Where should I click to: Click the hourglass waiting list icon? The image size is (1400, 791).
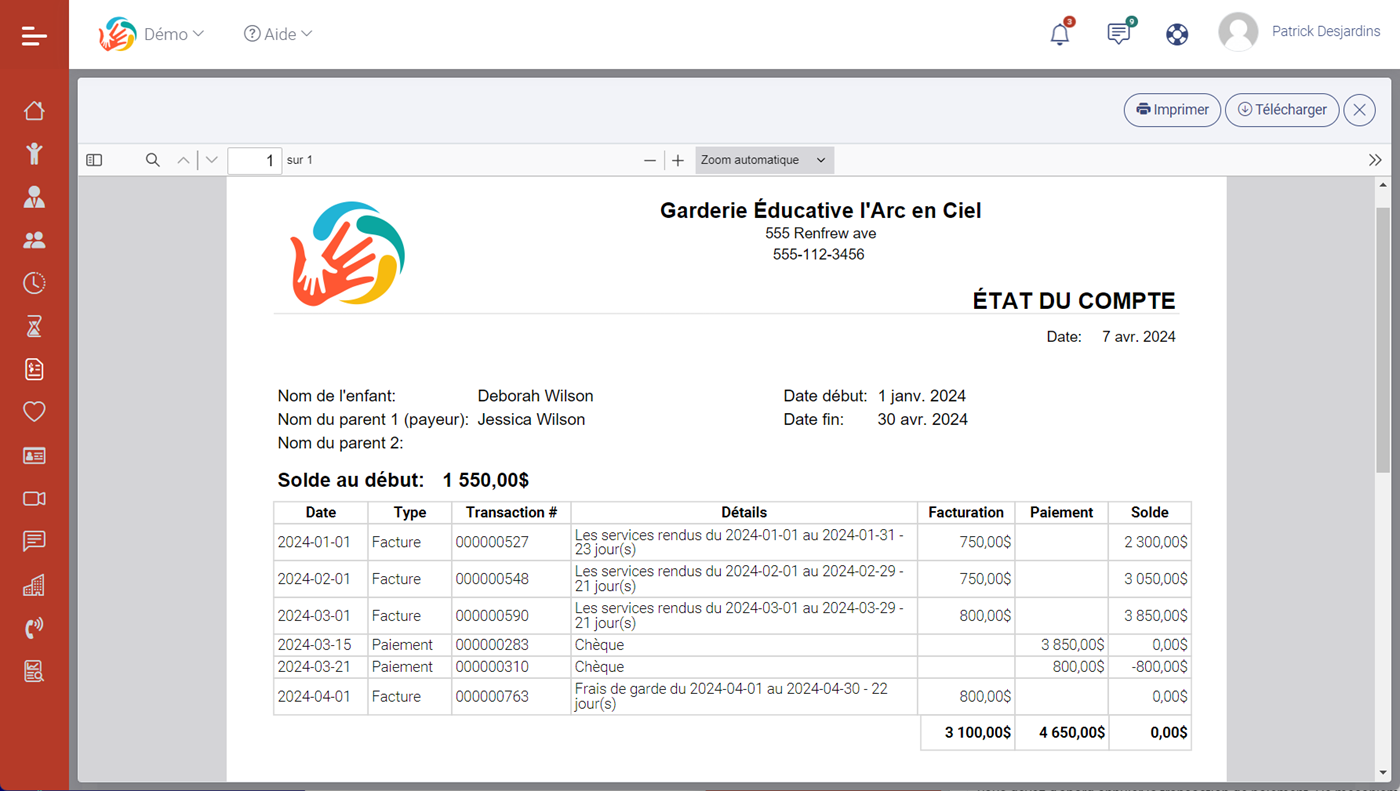(x=34, y=326)
